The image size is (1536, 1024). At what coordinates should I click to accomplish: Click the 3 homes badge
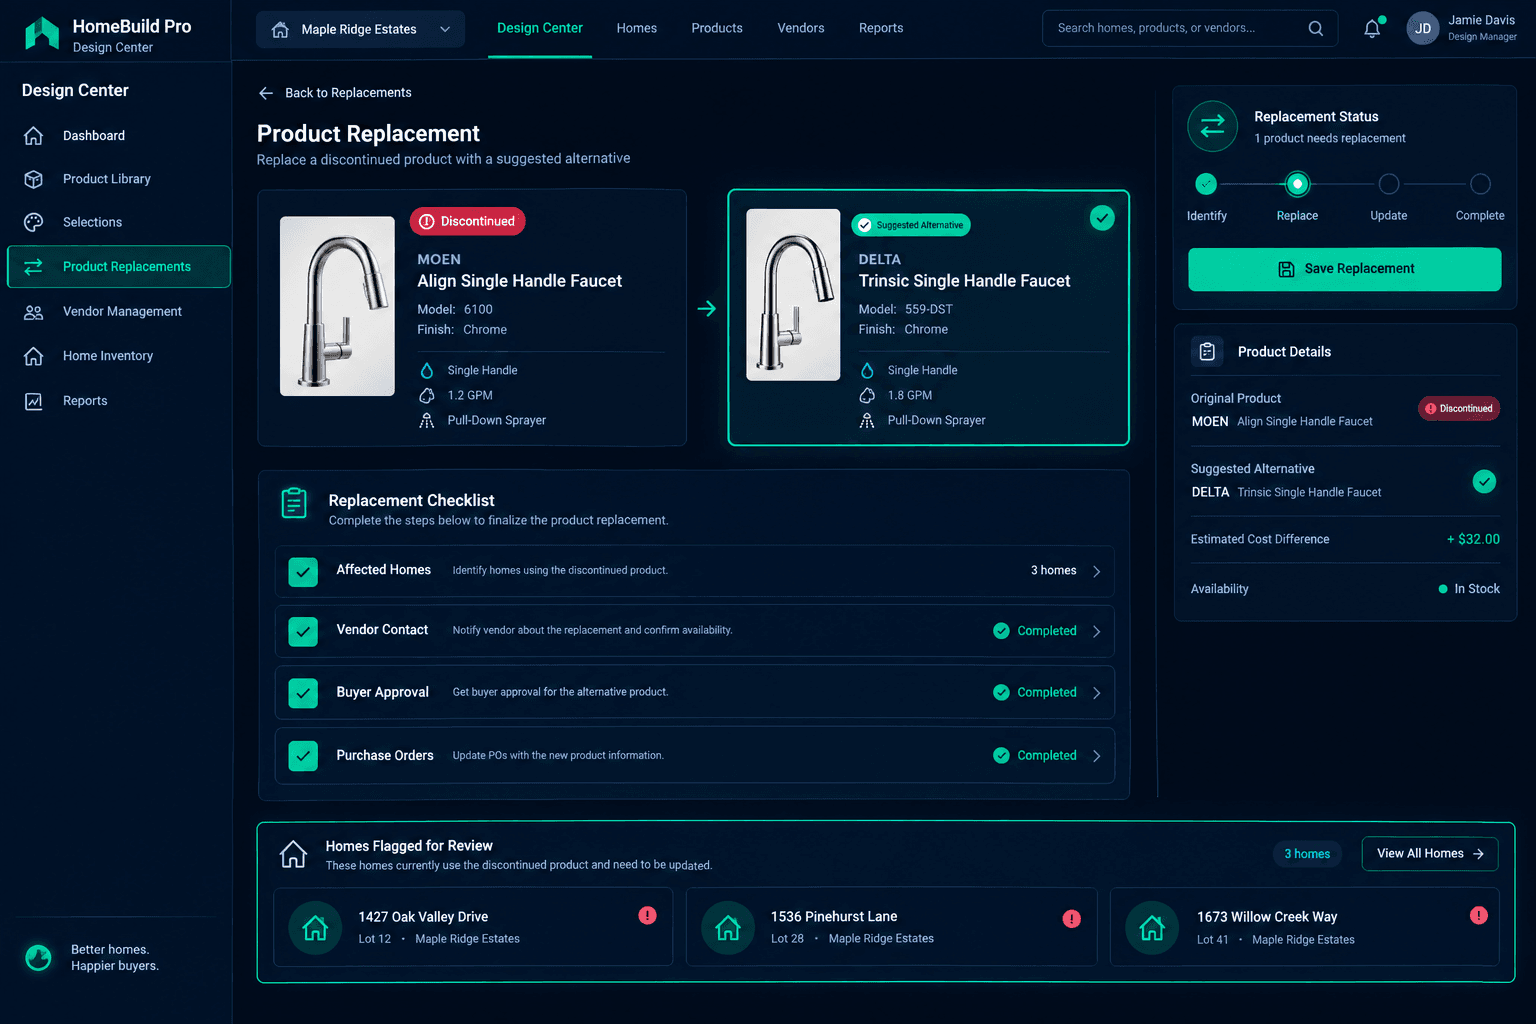[x=1307, y=854]
